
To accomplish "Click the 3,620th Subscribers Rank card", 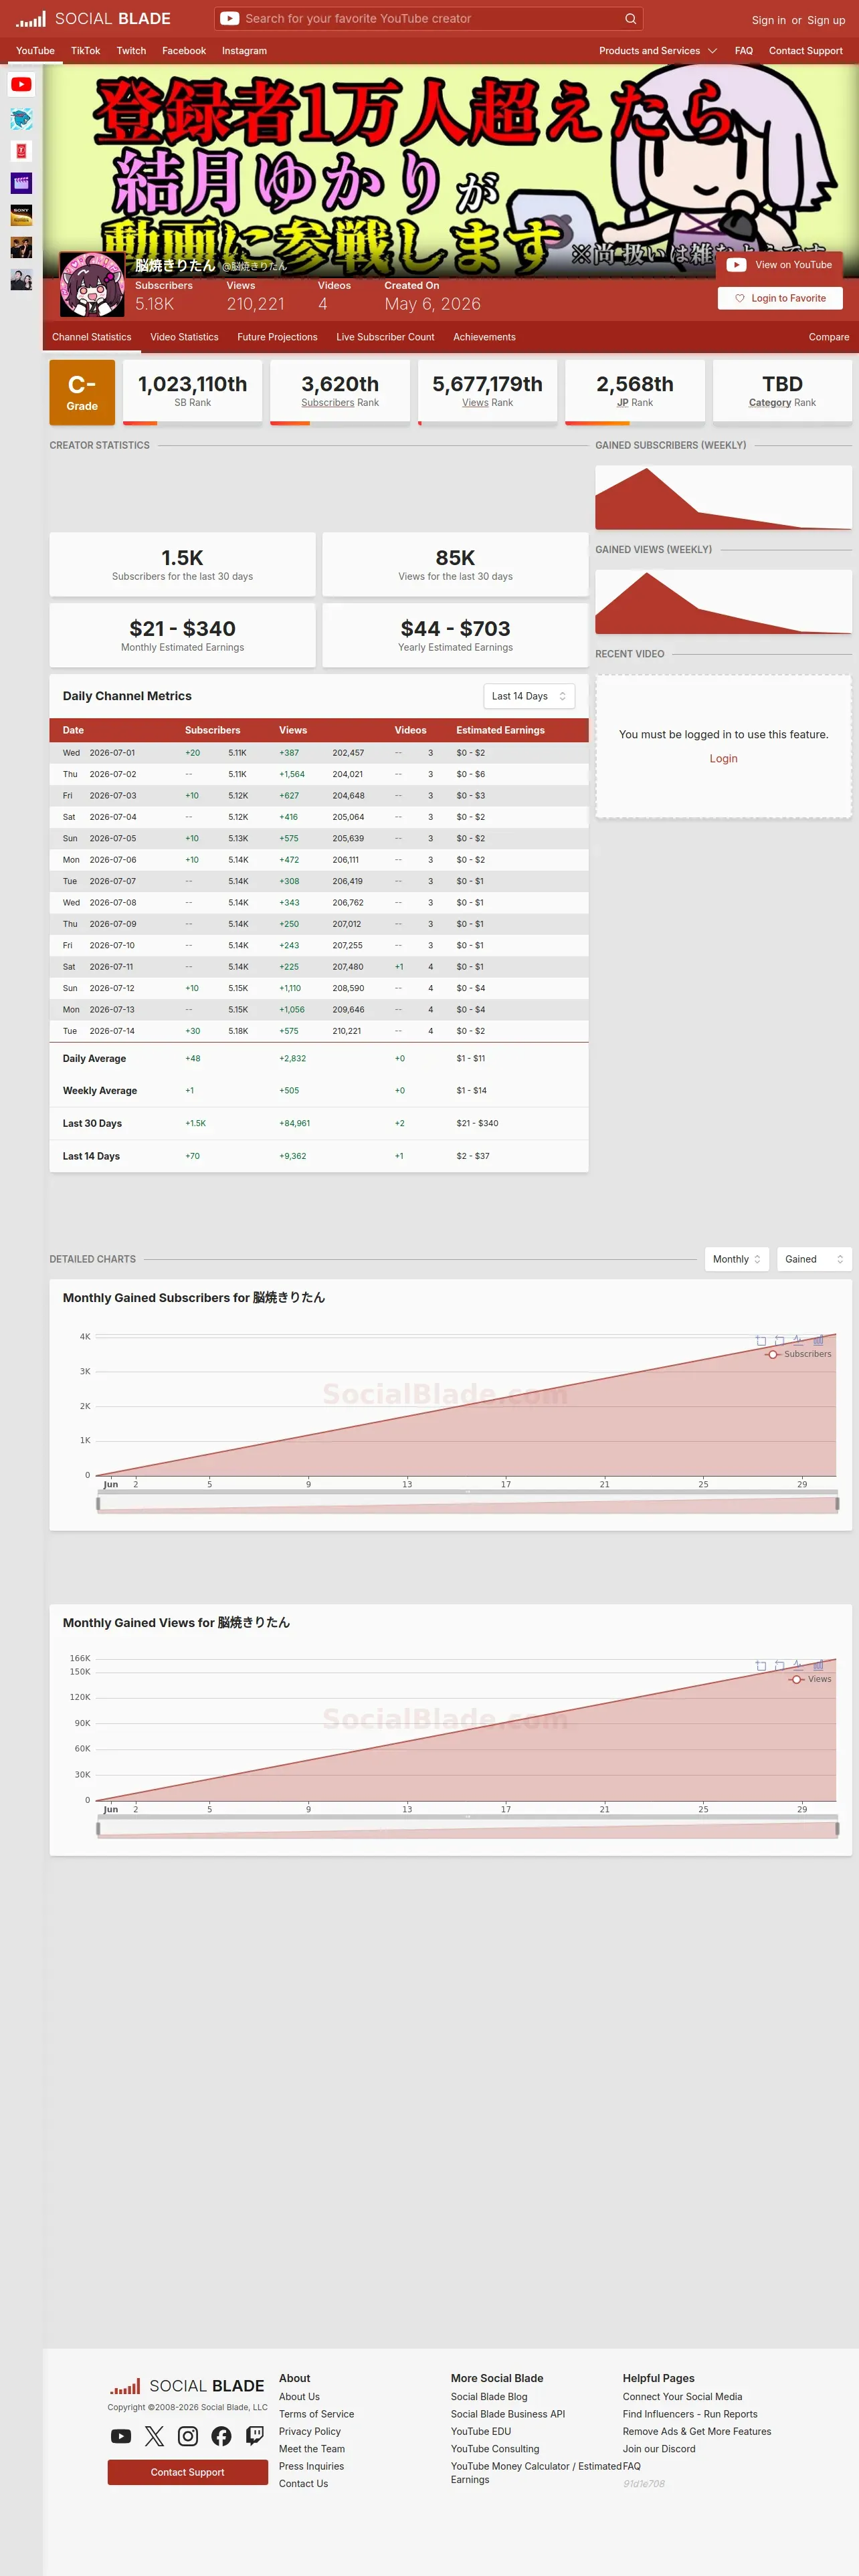I will pos(340,392).
